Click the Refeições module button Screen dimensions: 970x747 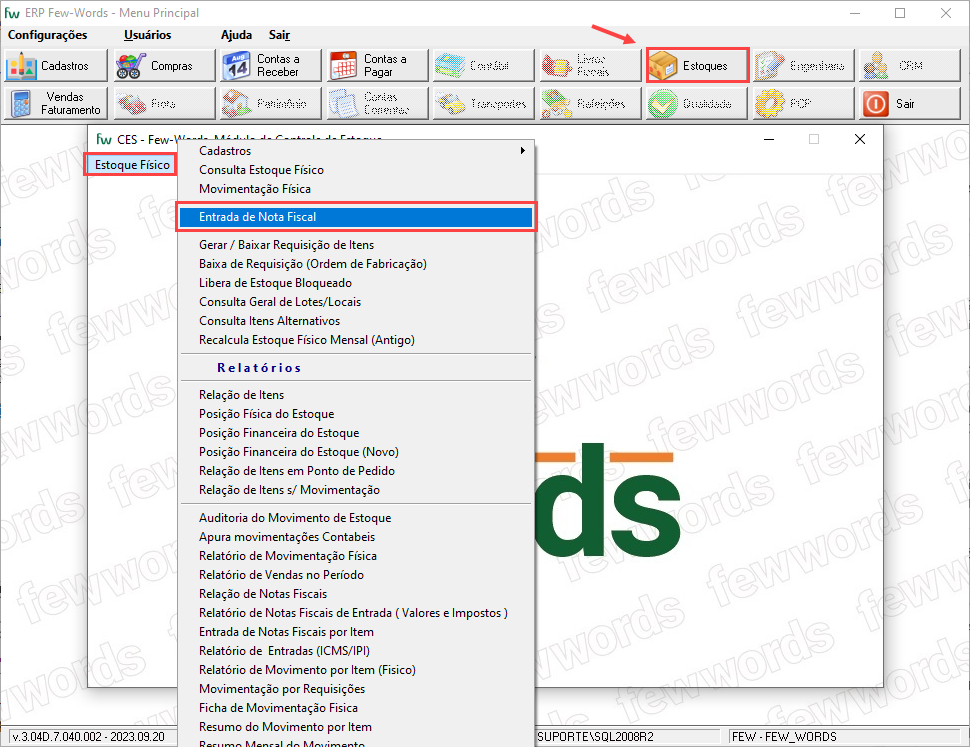pos(591,103)
